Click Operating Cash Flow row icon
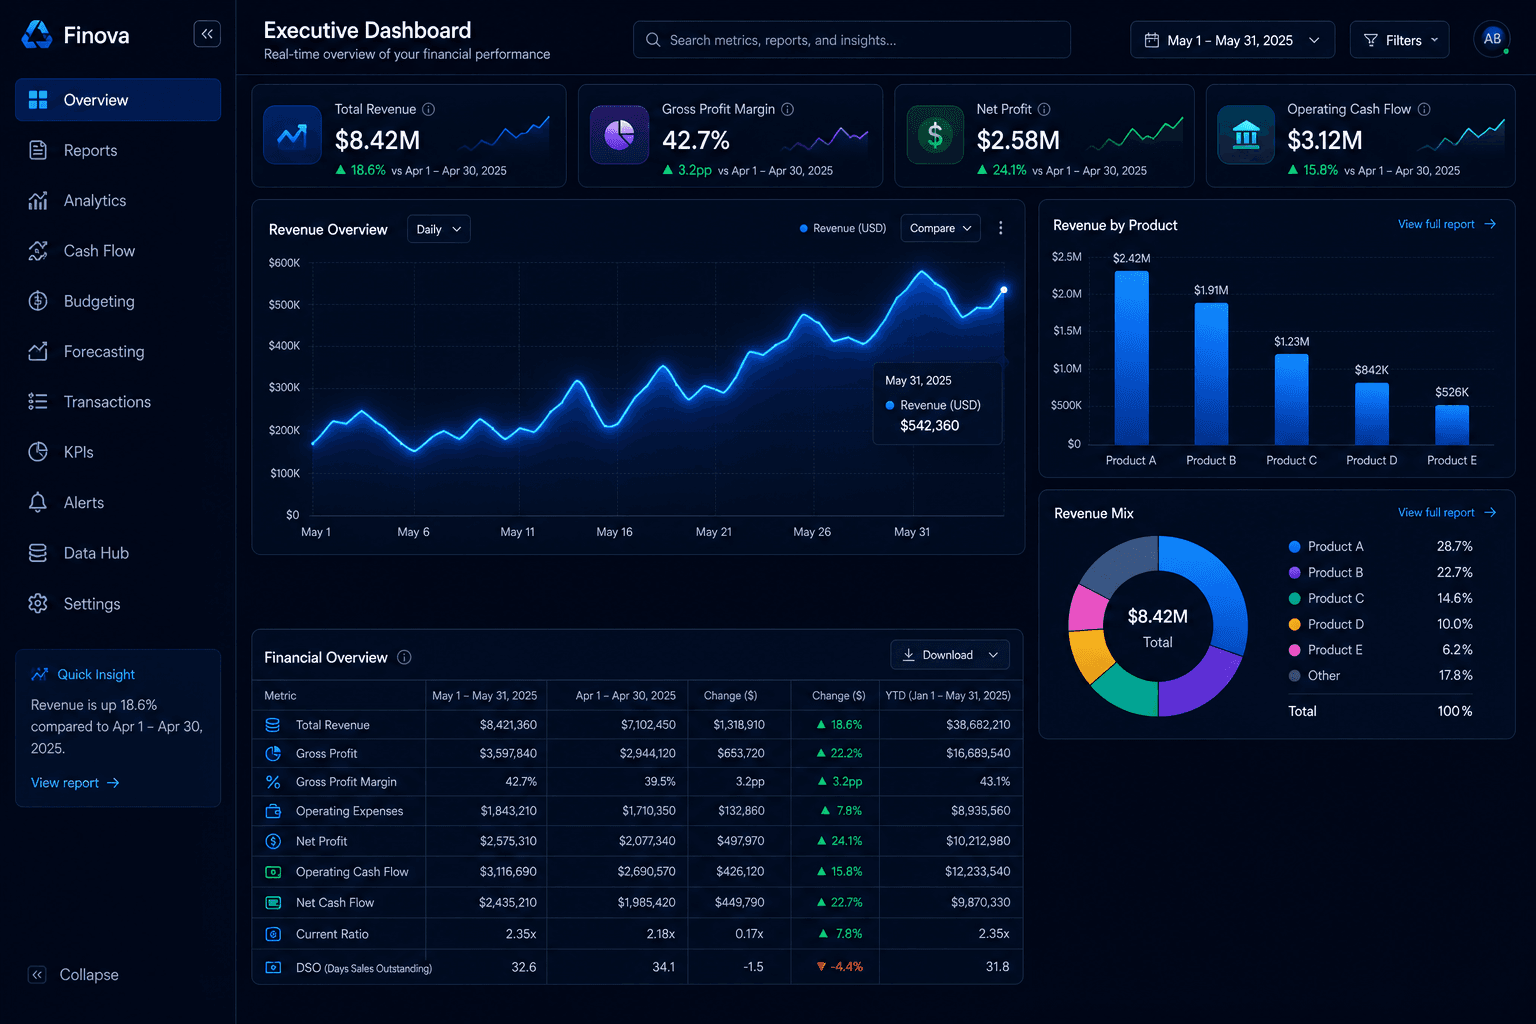The height and width of the screenshot is (1024, 1536). [x=273, y=872]
